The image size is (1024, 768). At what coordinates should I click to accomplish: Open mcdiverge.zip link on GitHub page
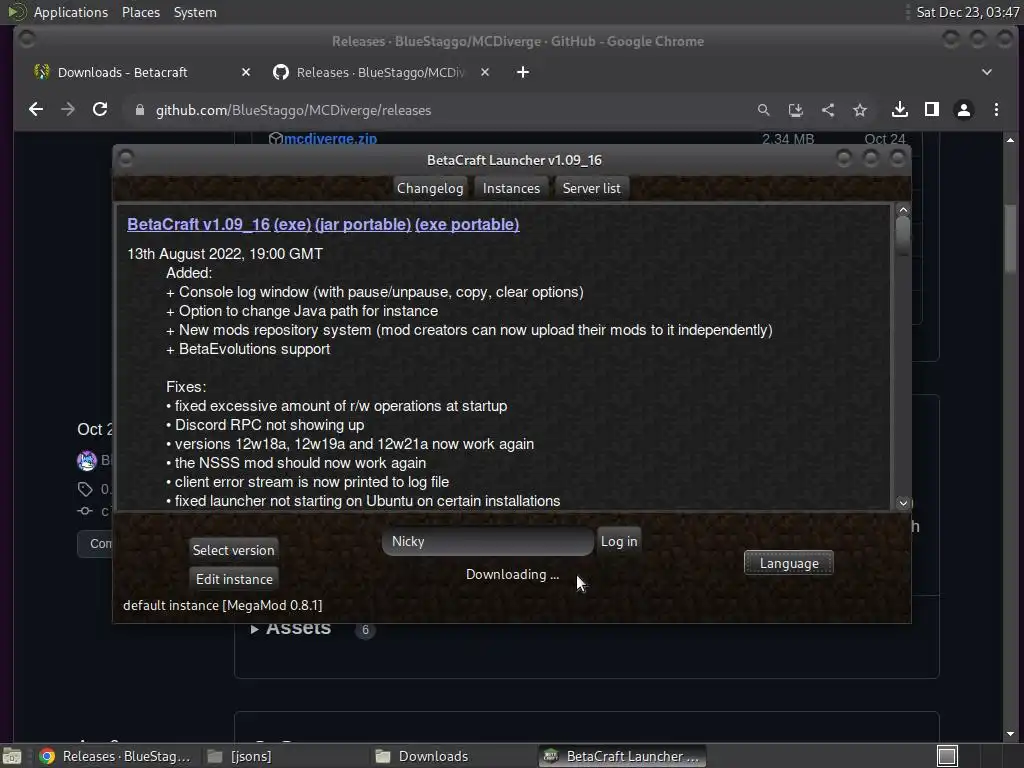pyautogui.click(x=330, y=138)
